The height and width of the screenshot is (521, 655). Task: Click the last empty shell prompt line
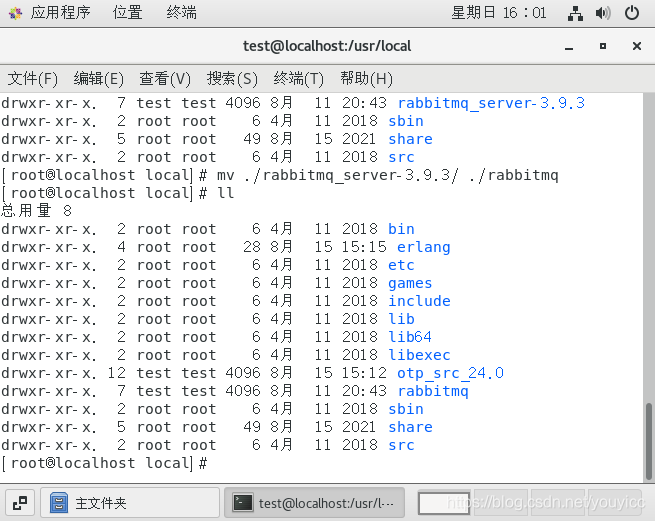point(104,463)
